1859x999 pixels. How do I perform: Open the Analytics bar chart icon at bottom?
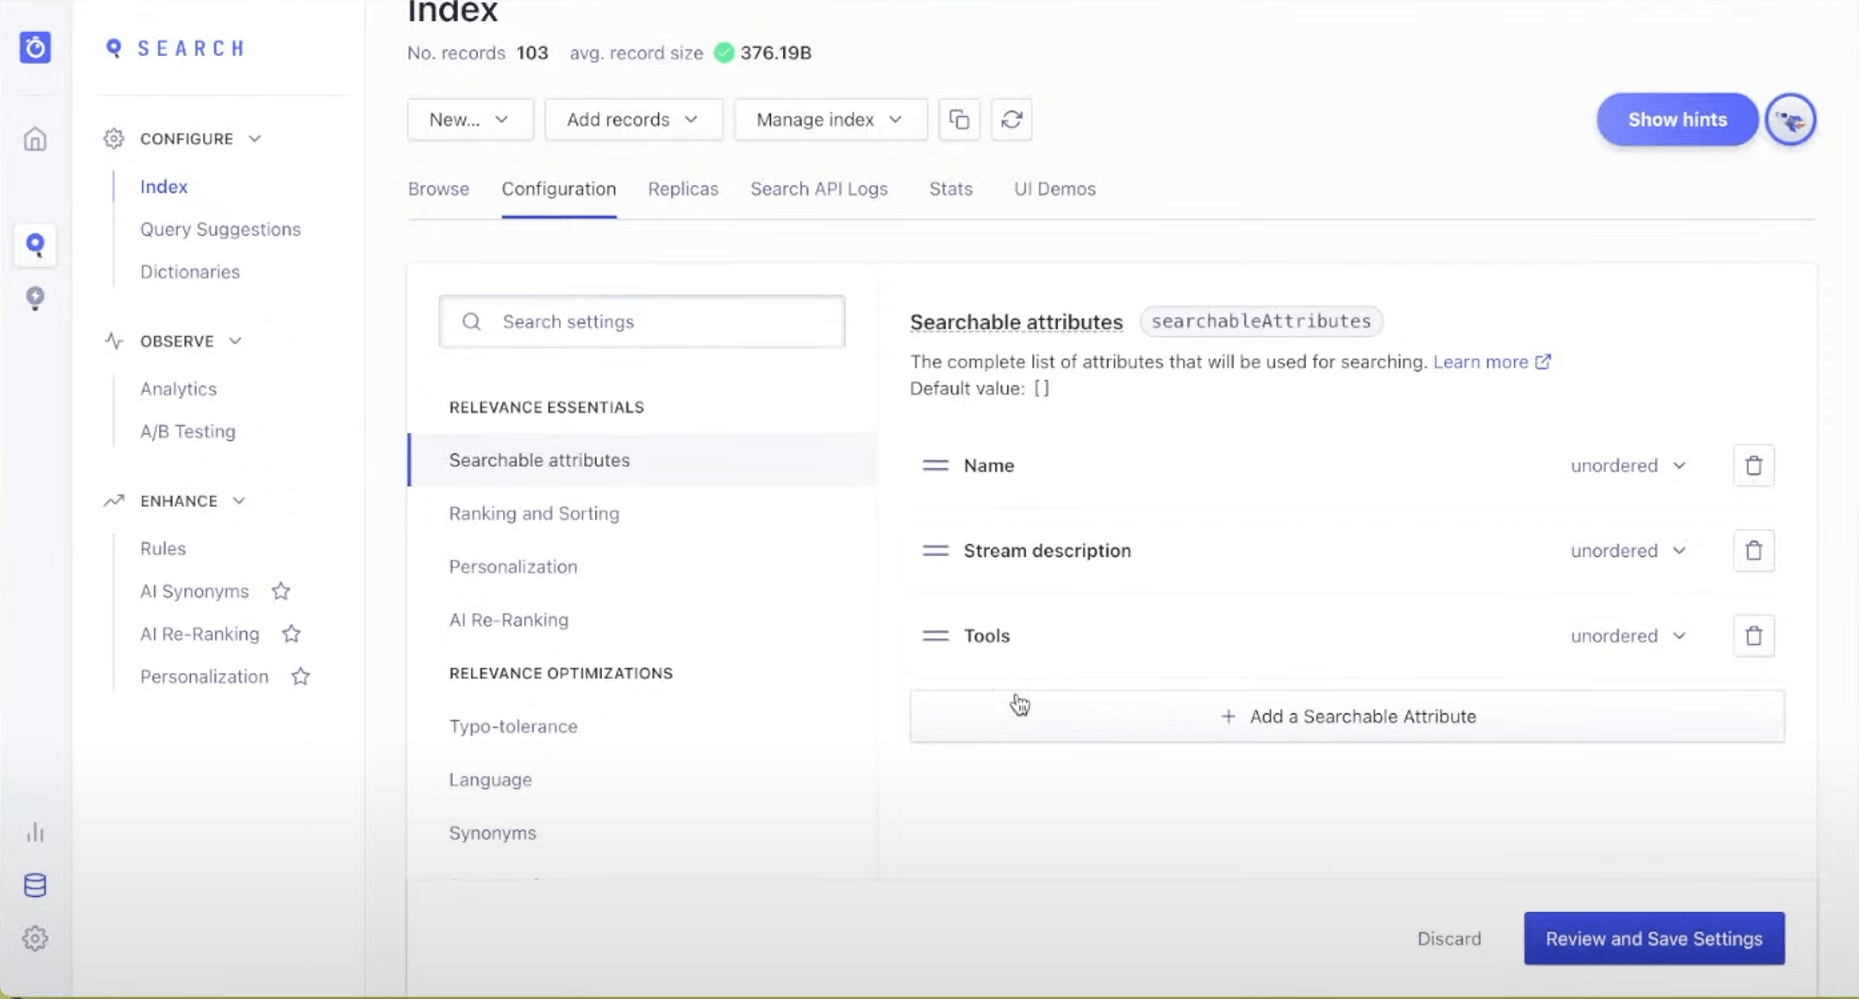click(35, 831)
